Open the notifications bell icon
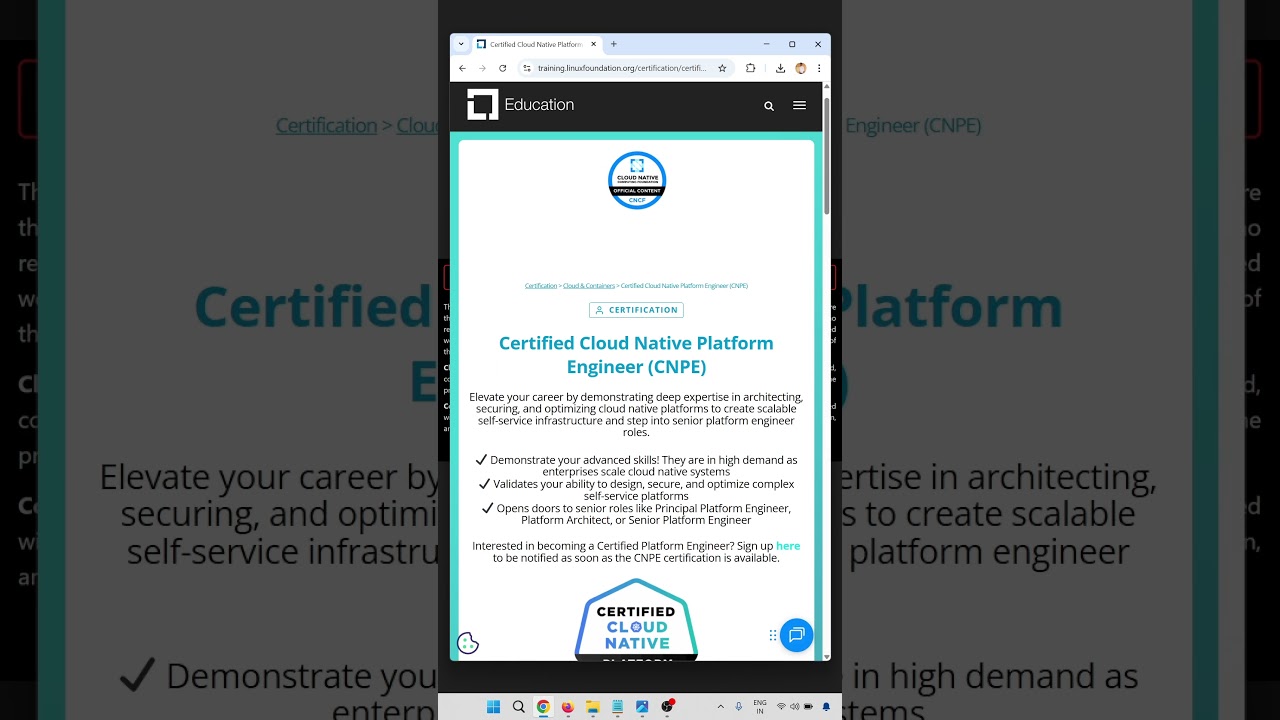Image resolution: width=1280 pixels, height=720 pixels. click(x=826, y=707)
